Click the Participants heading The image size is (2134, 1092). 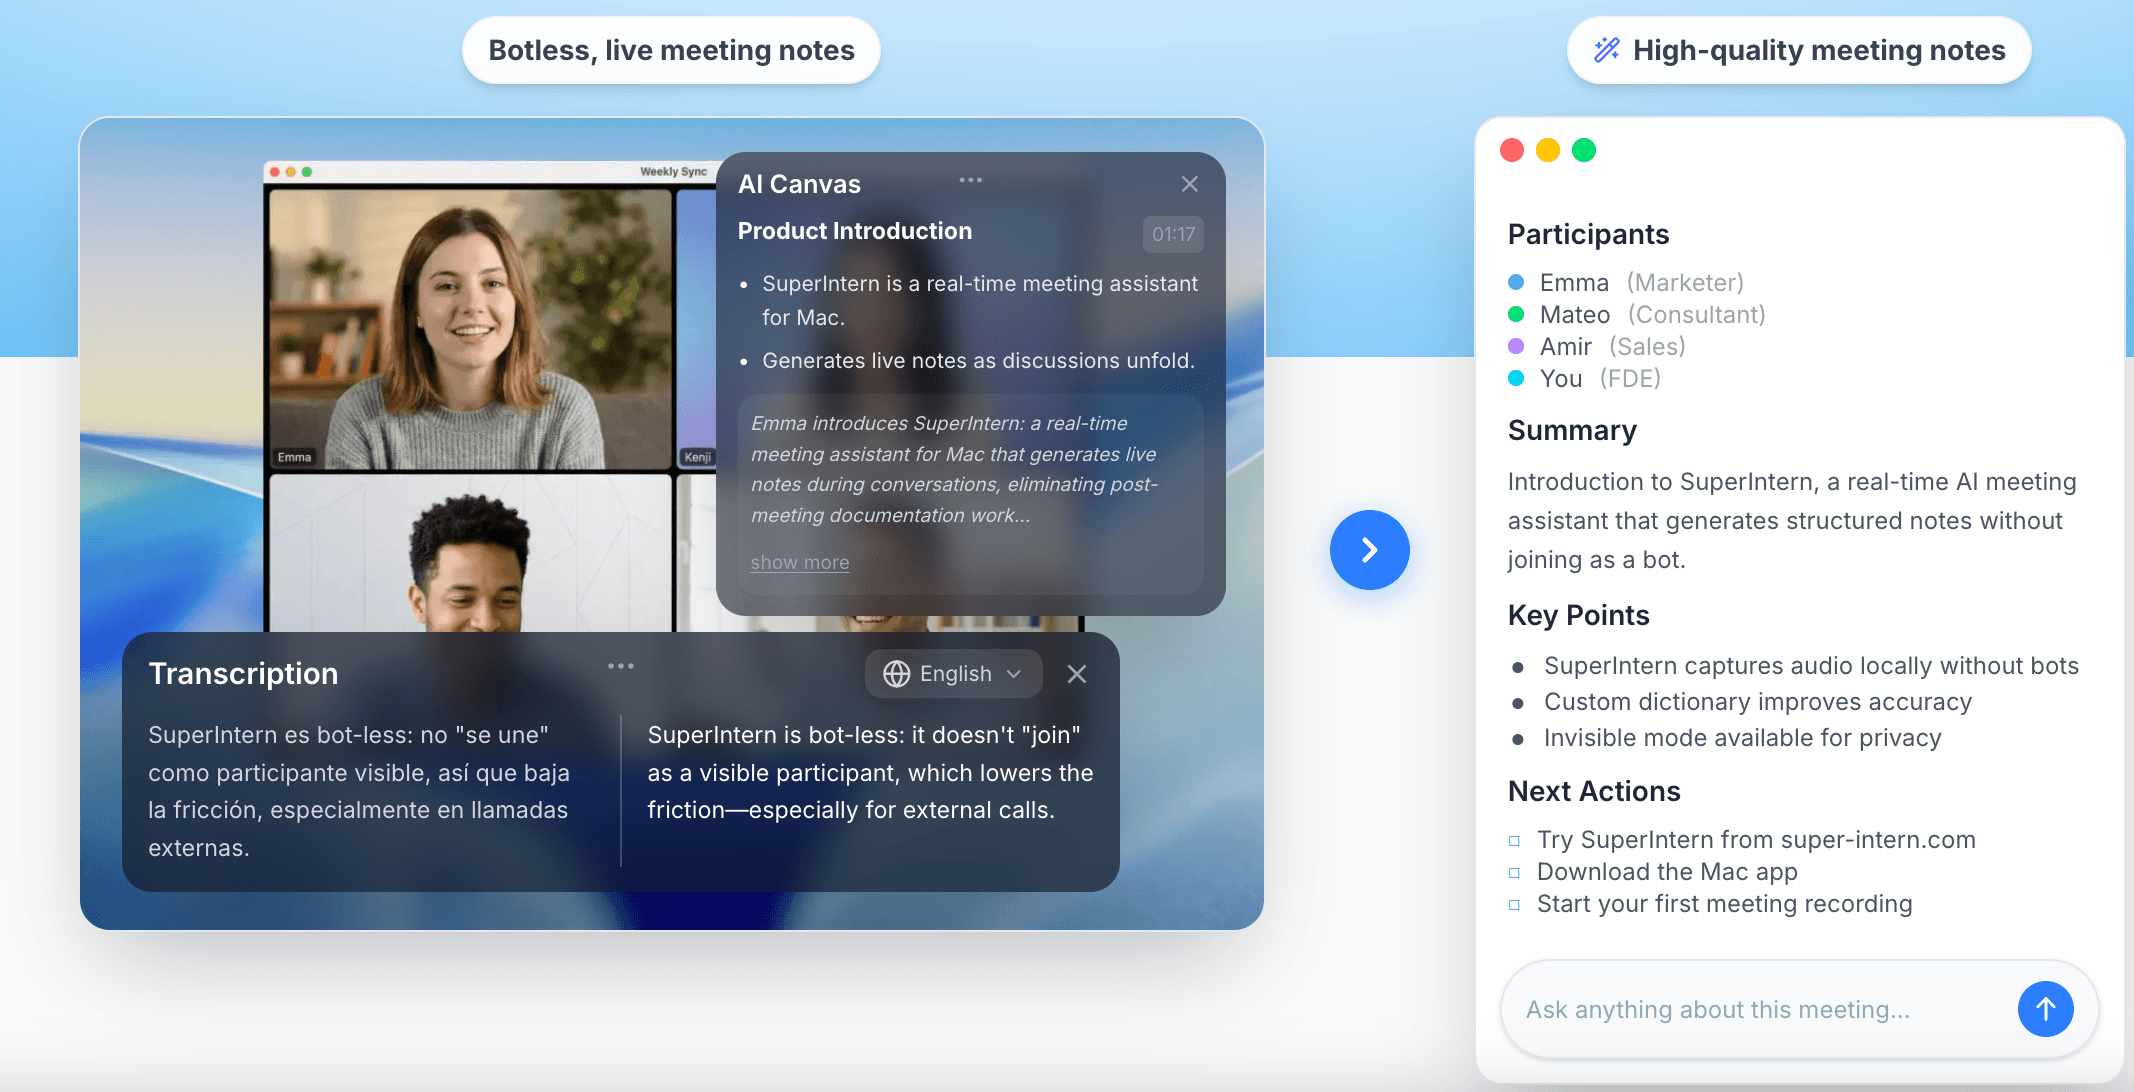(1588, 234)
